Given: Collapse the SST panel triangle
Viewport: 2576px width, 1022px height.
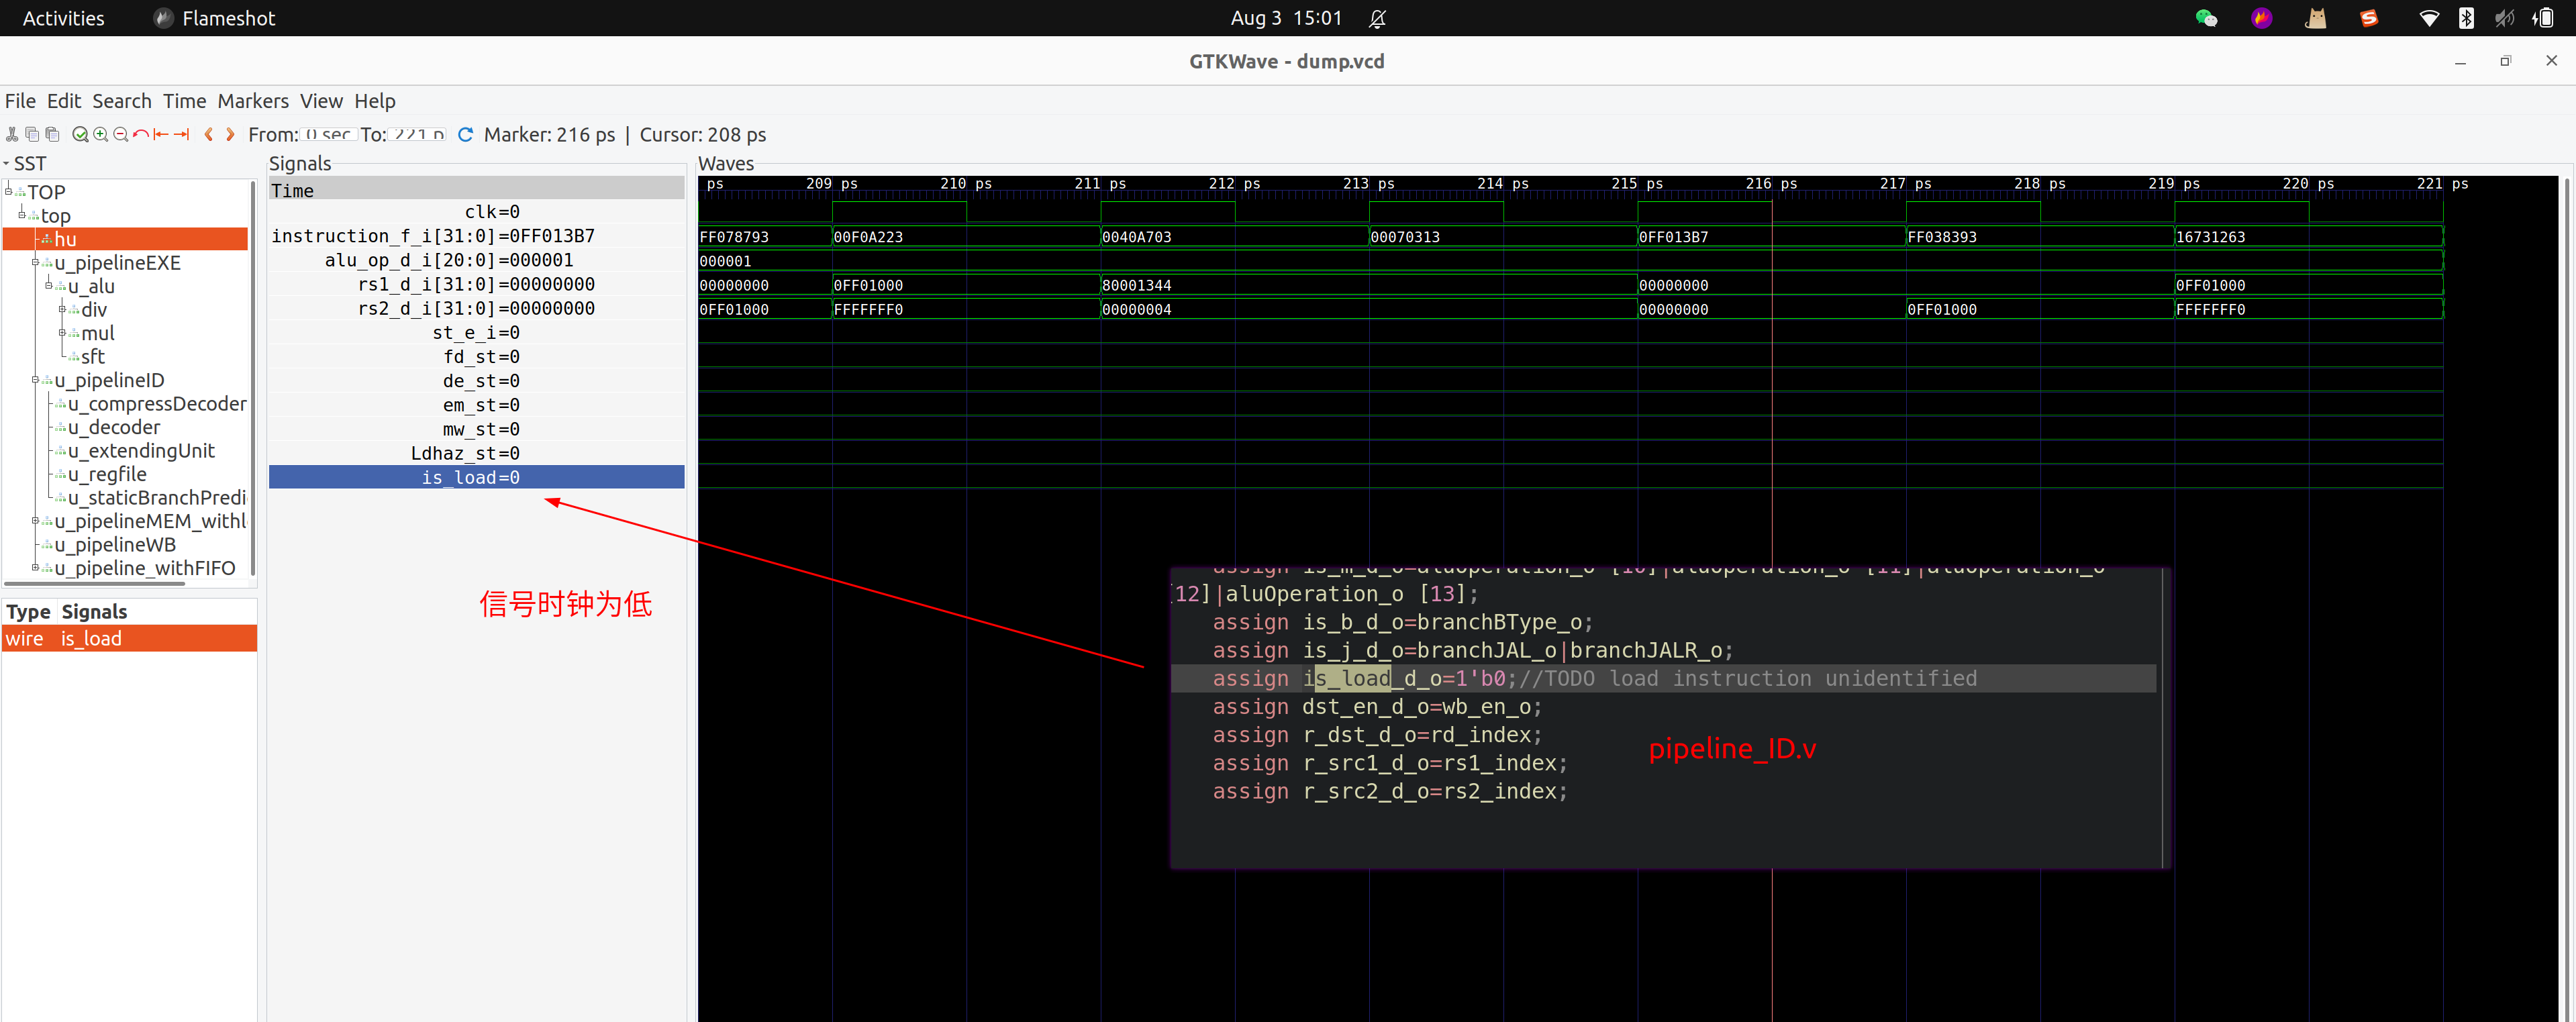Looking at the screenshot, I should coord(6,163).
